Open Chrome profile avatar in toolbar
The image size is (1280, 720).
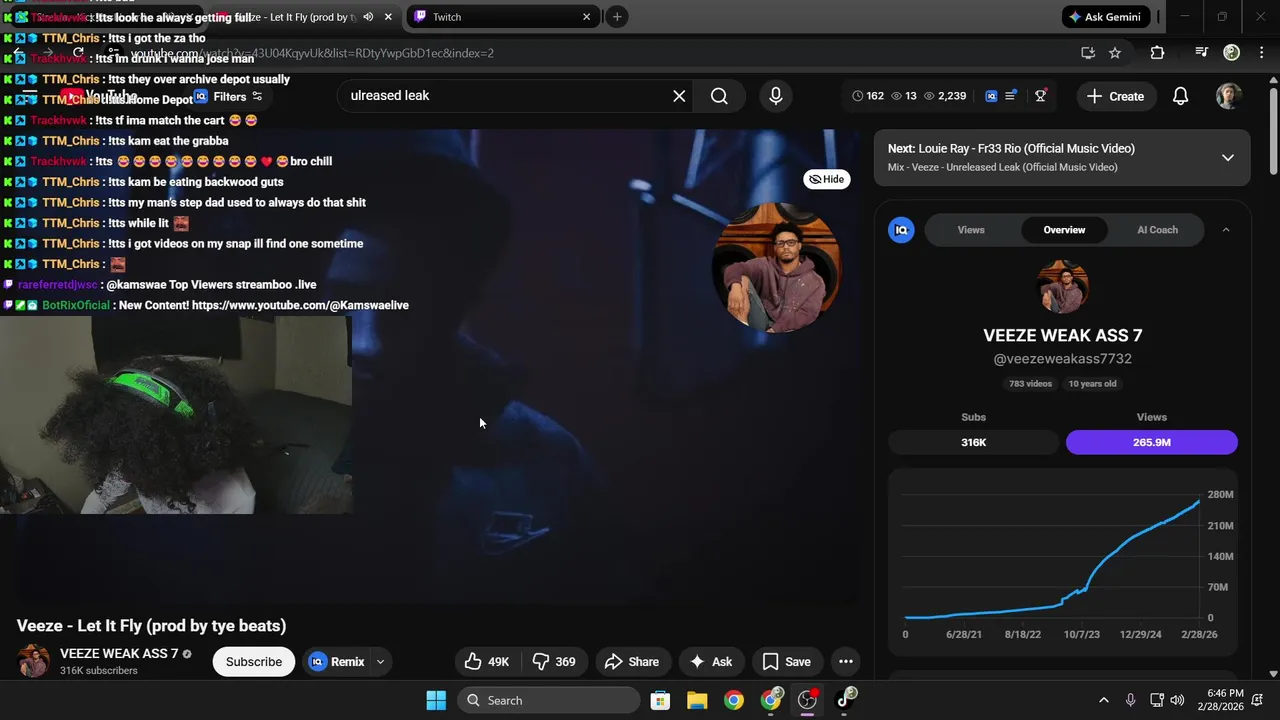pos(1232,53)
